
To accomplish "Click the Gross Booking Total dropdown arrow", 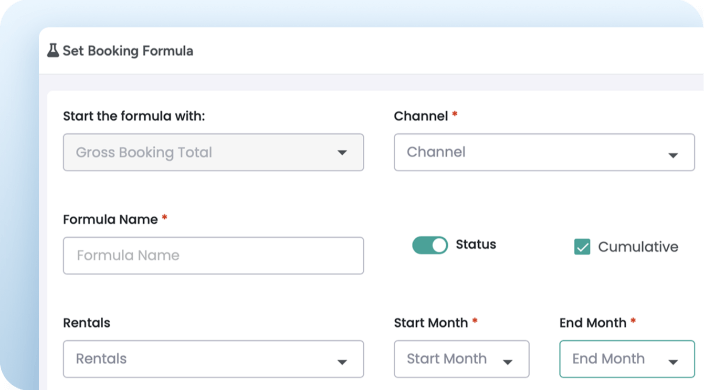I will coord(342,153).
